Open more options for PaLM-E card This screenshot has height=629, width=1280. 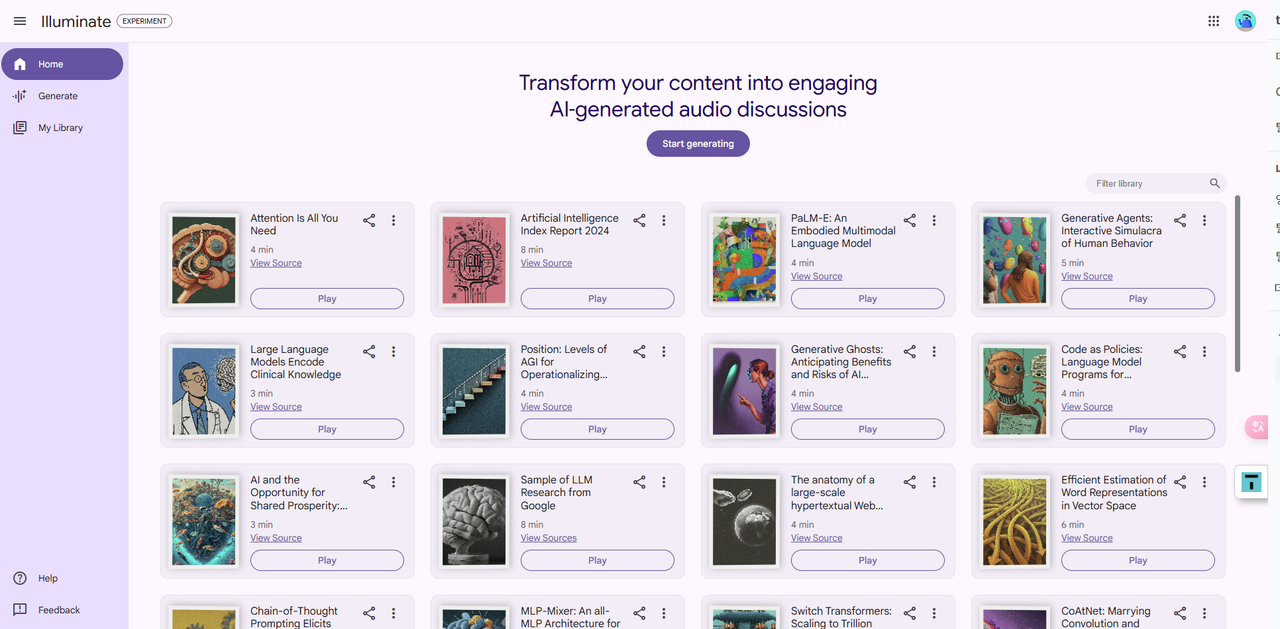pyautogui.click(x=933, y=220)
